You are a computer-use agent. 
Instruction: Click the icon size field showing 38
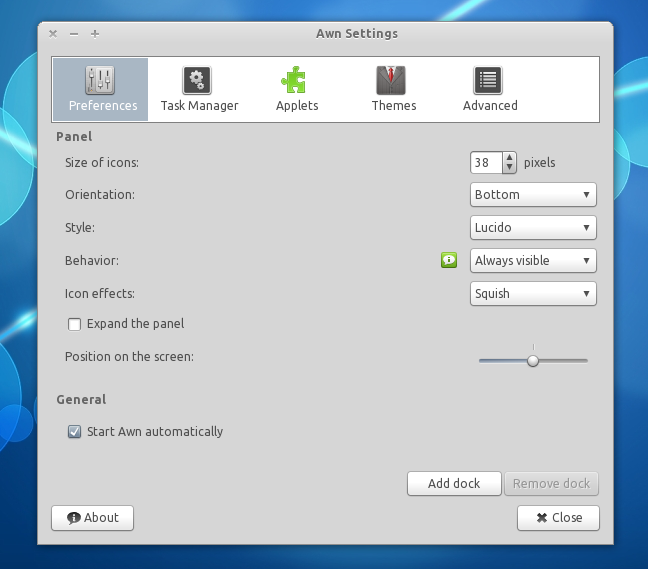coord(486,163)
